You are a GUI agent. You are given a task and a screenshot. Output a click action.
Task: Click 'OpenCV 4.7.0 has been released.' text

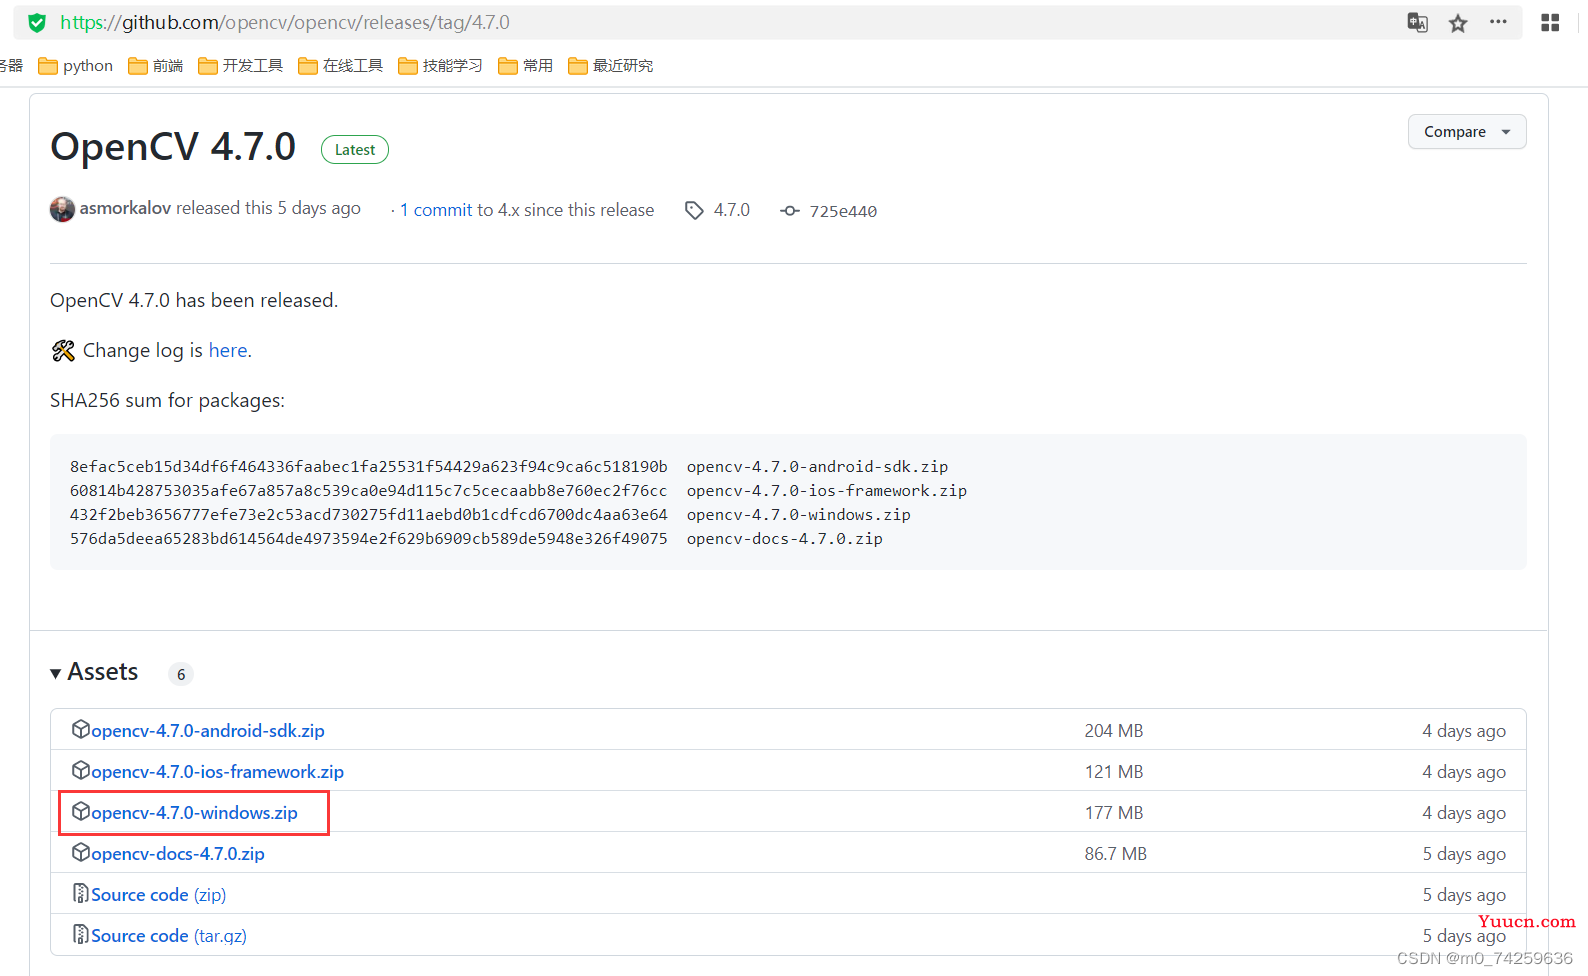[x=194, y=300]
